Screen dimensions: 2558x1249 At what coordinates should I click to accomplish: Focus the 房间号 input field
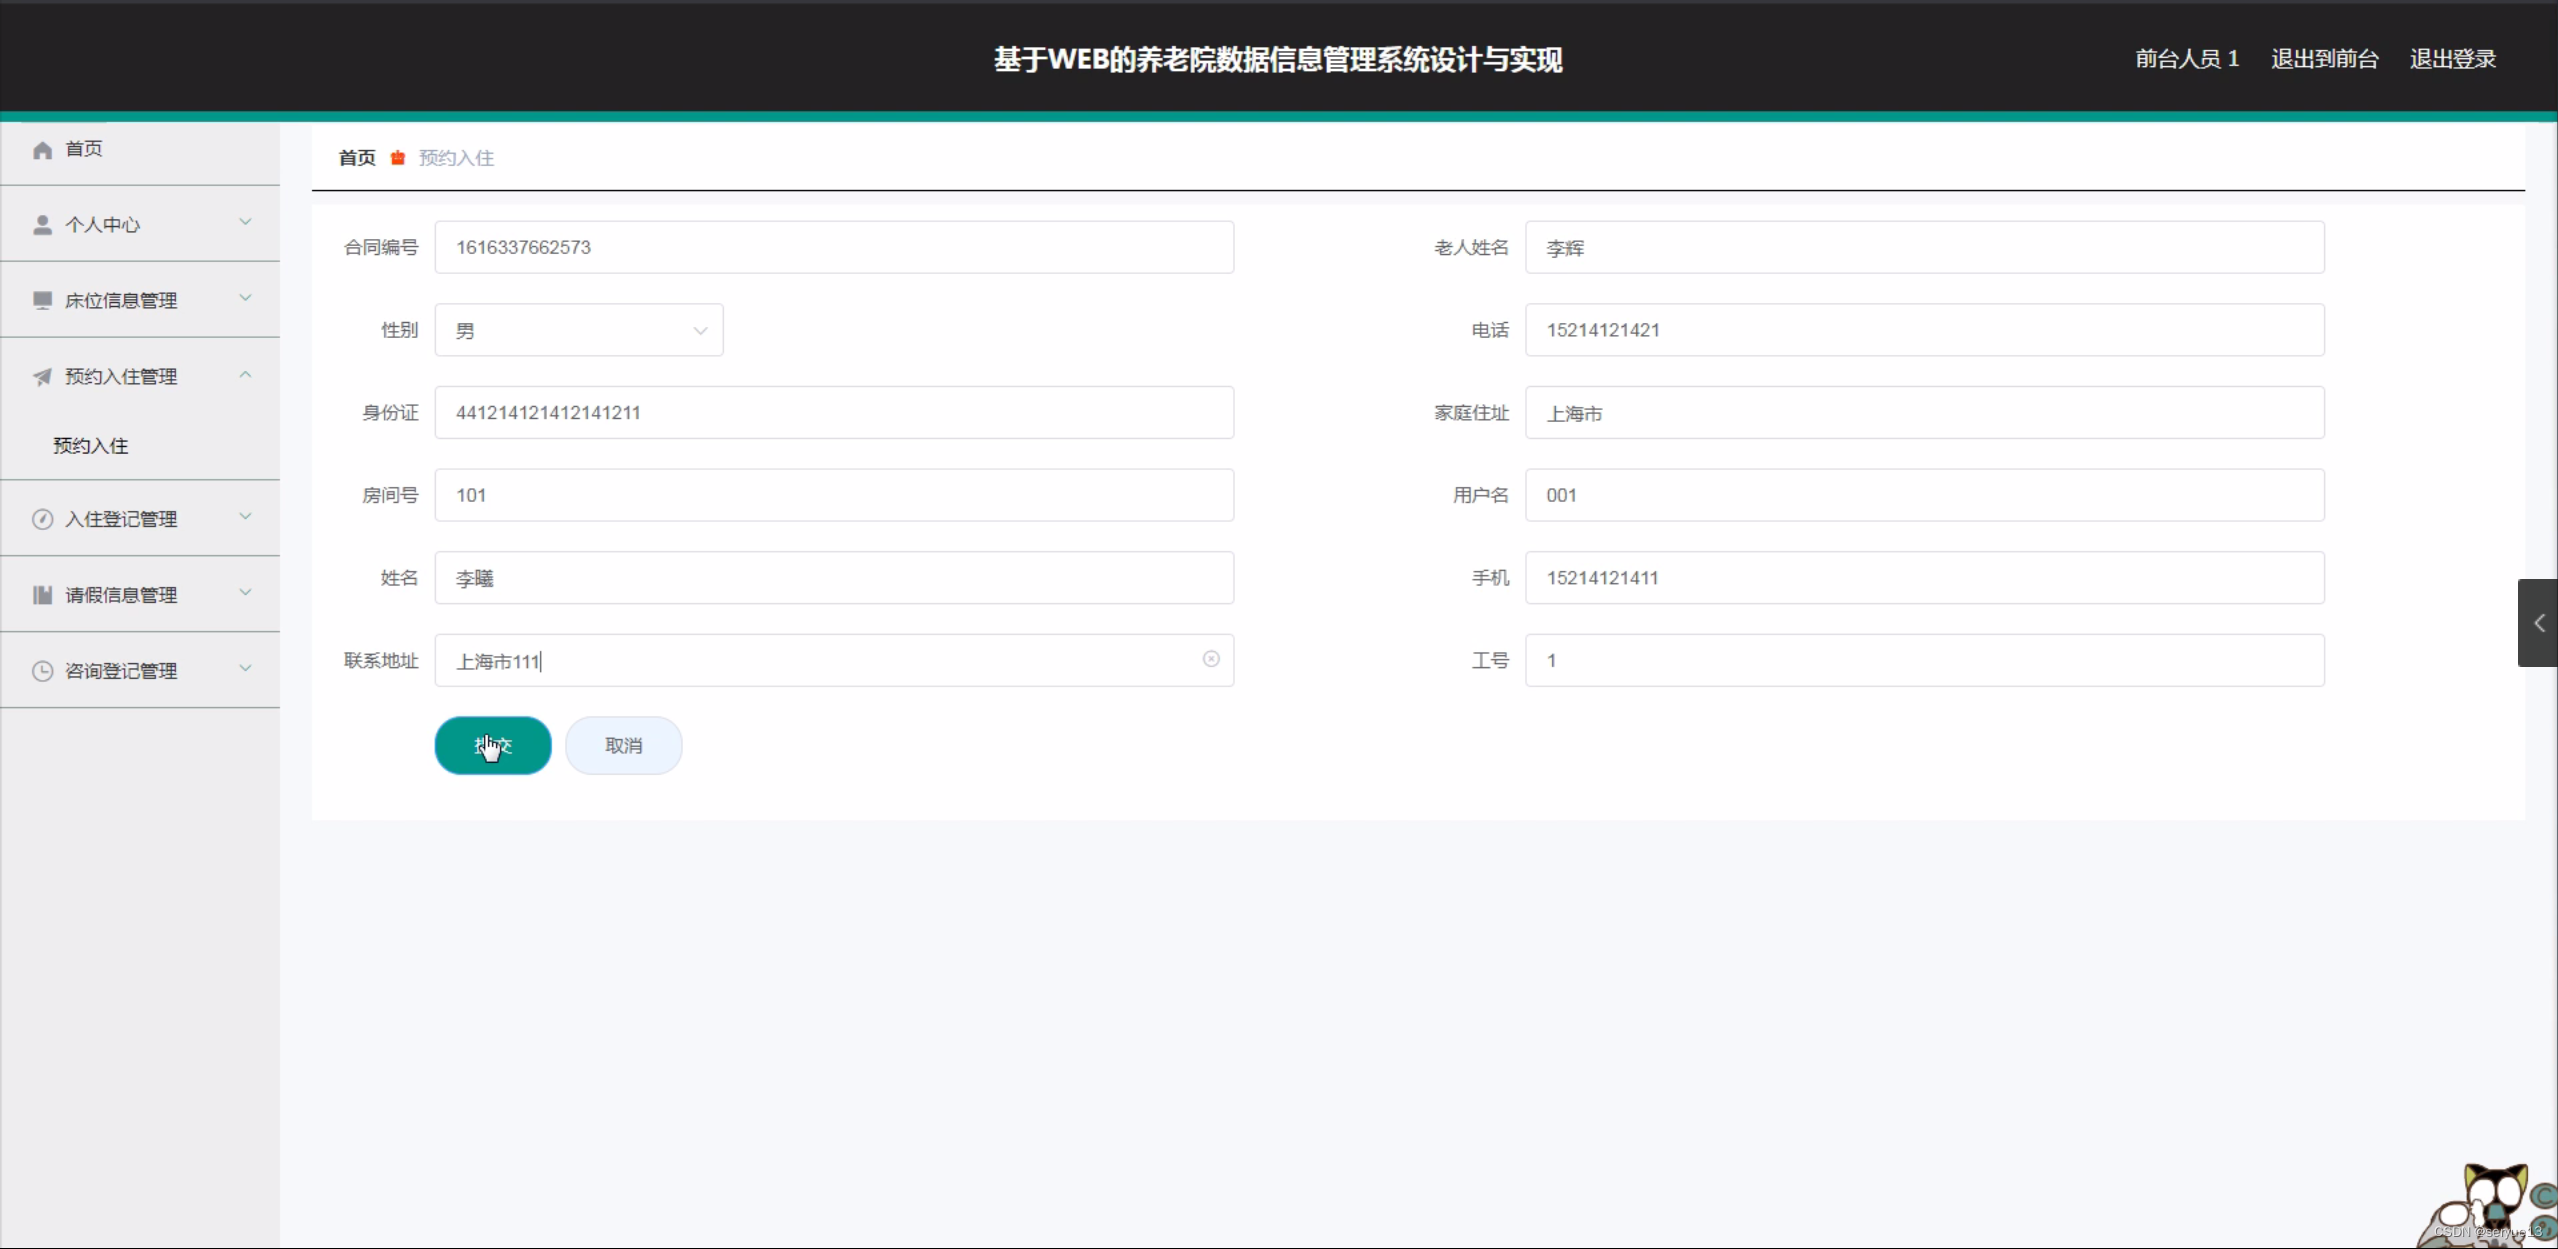click(833, 495)
